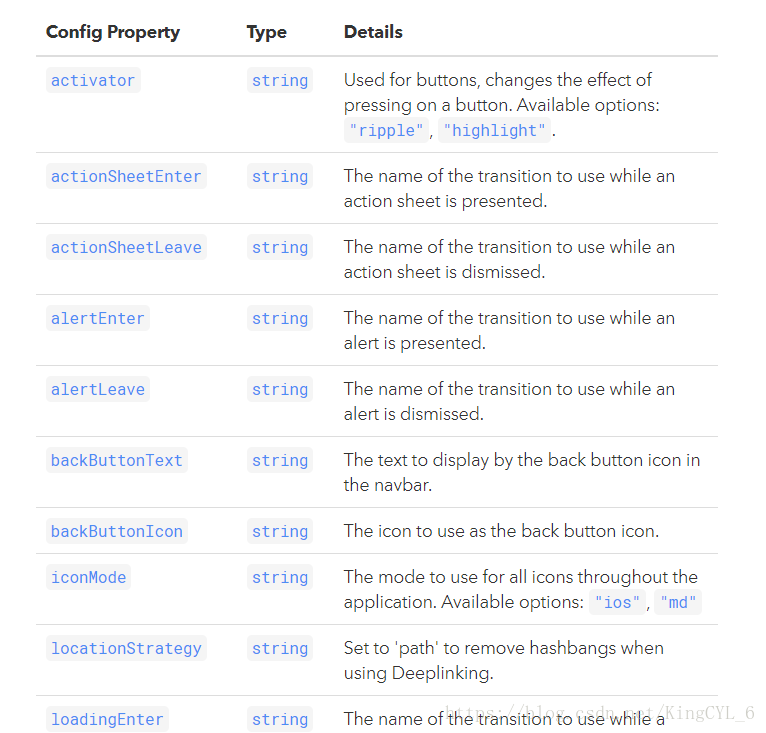766x733 pixels.
Task: Click the activator config property
Action: click(93, 80)
